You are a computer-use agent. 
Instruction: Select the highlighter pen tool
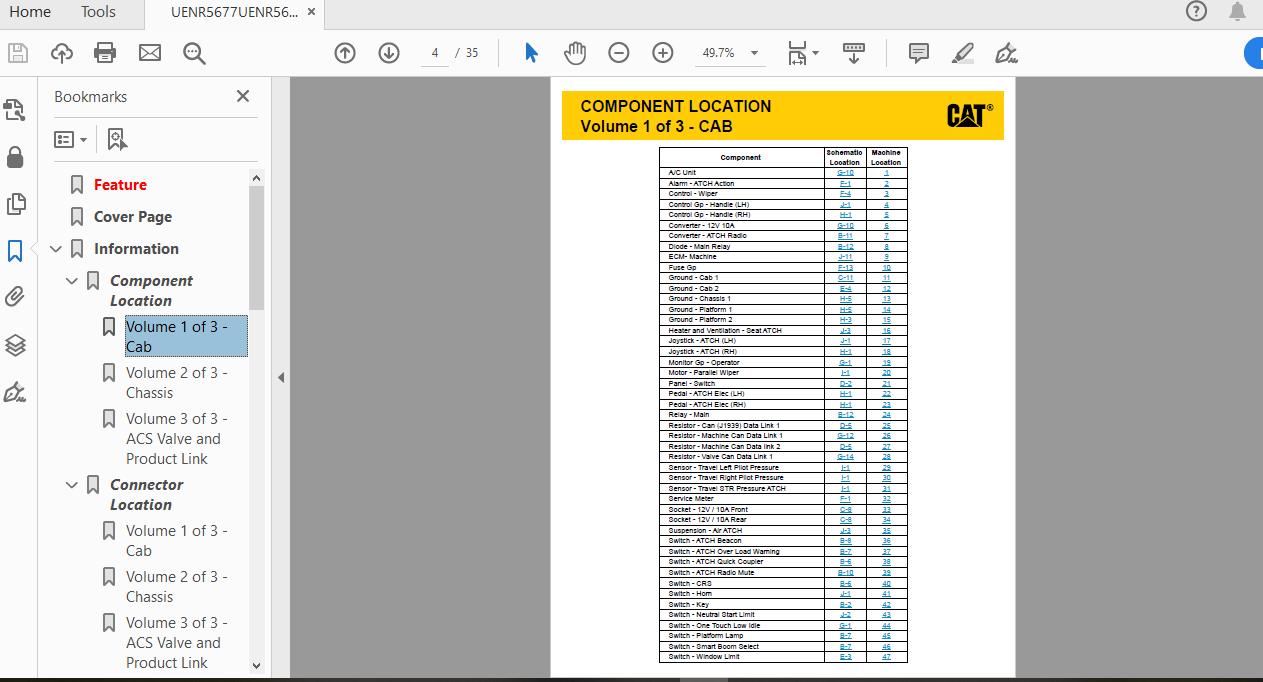(x=963, y=53)
